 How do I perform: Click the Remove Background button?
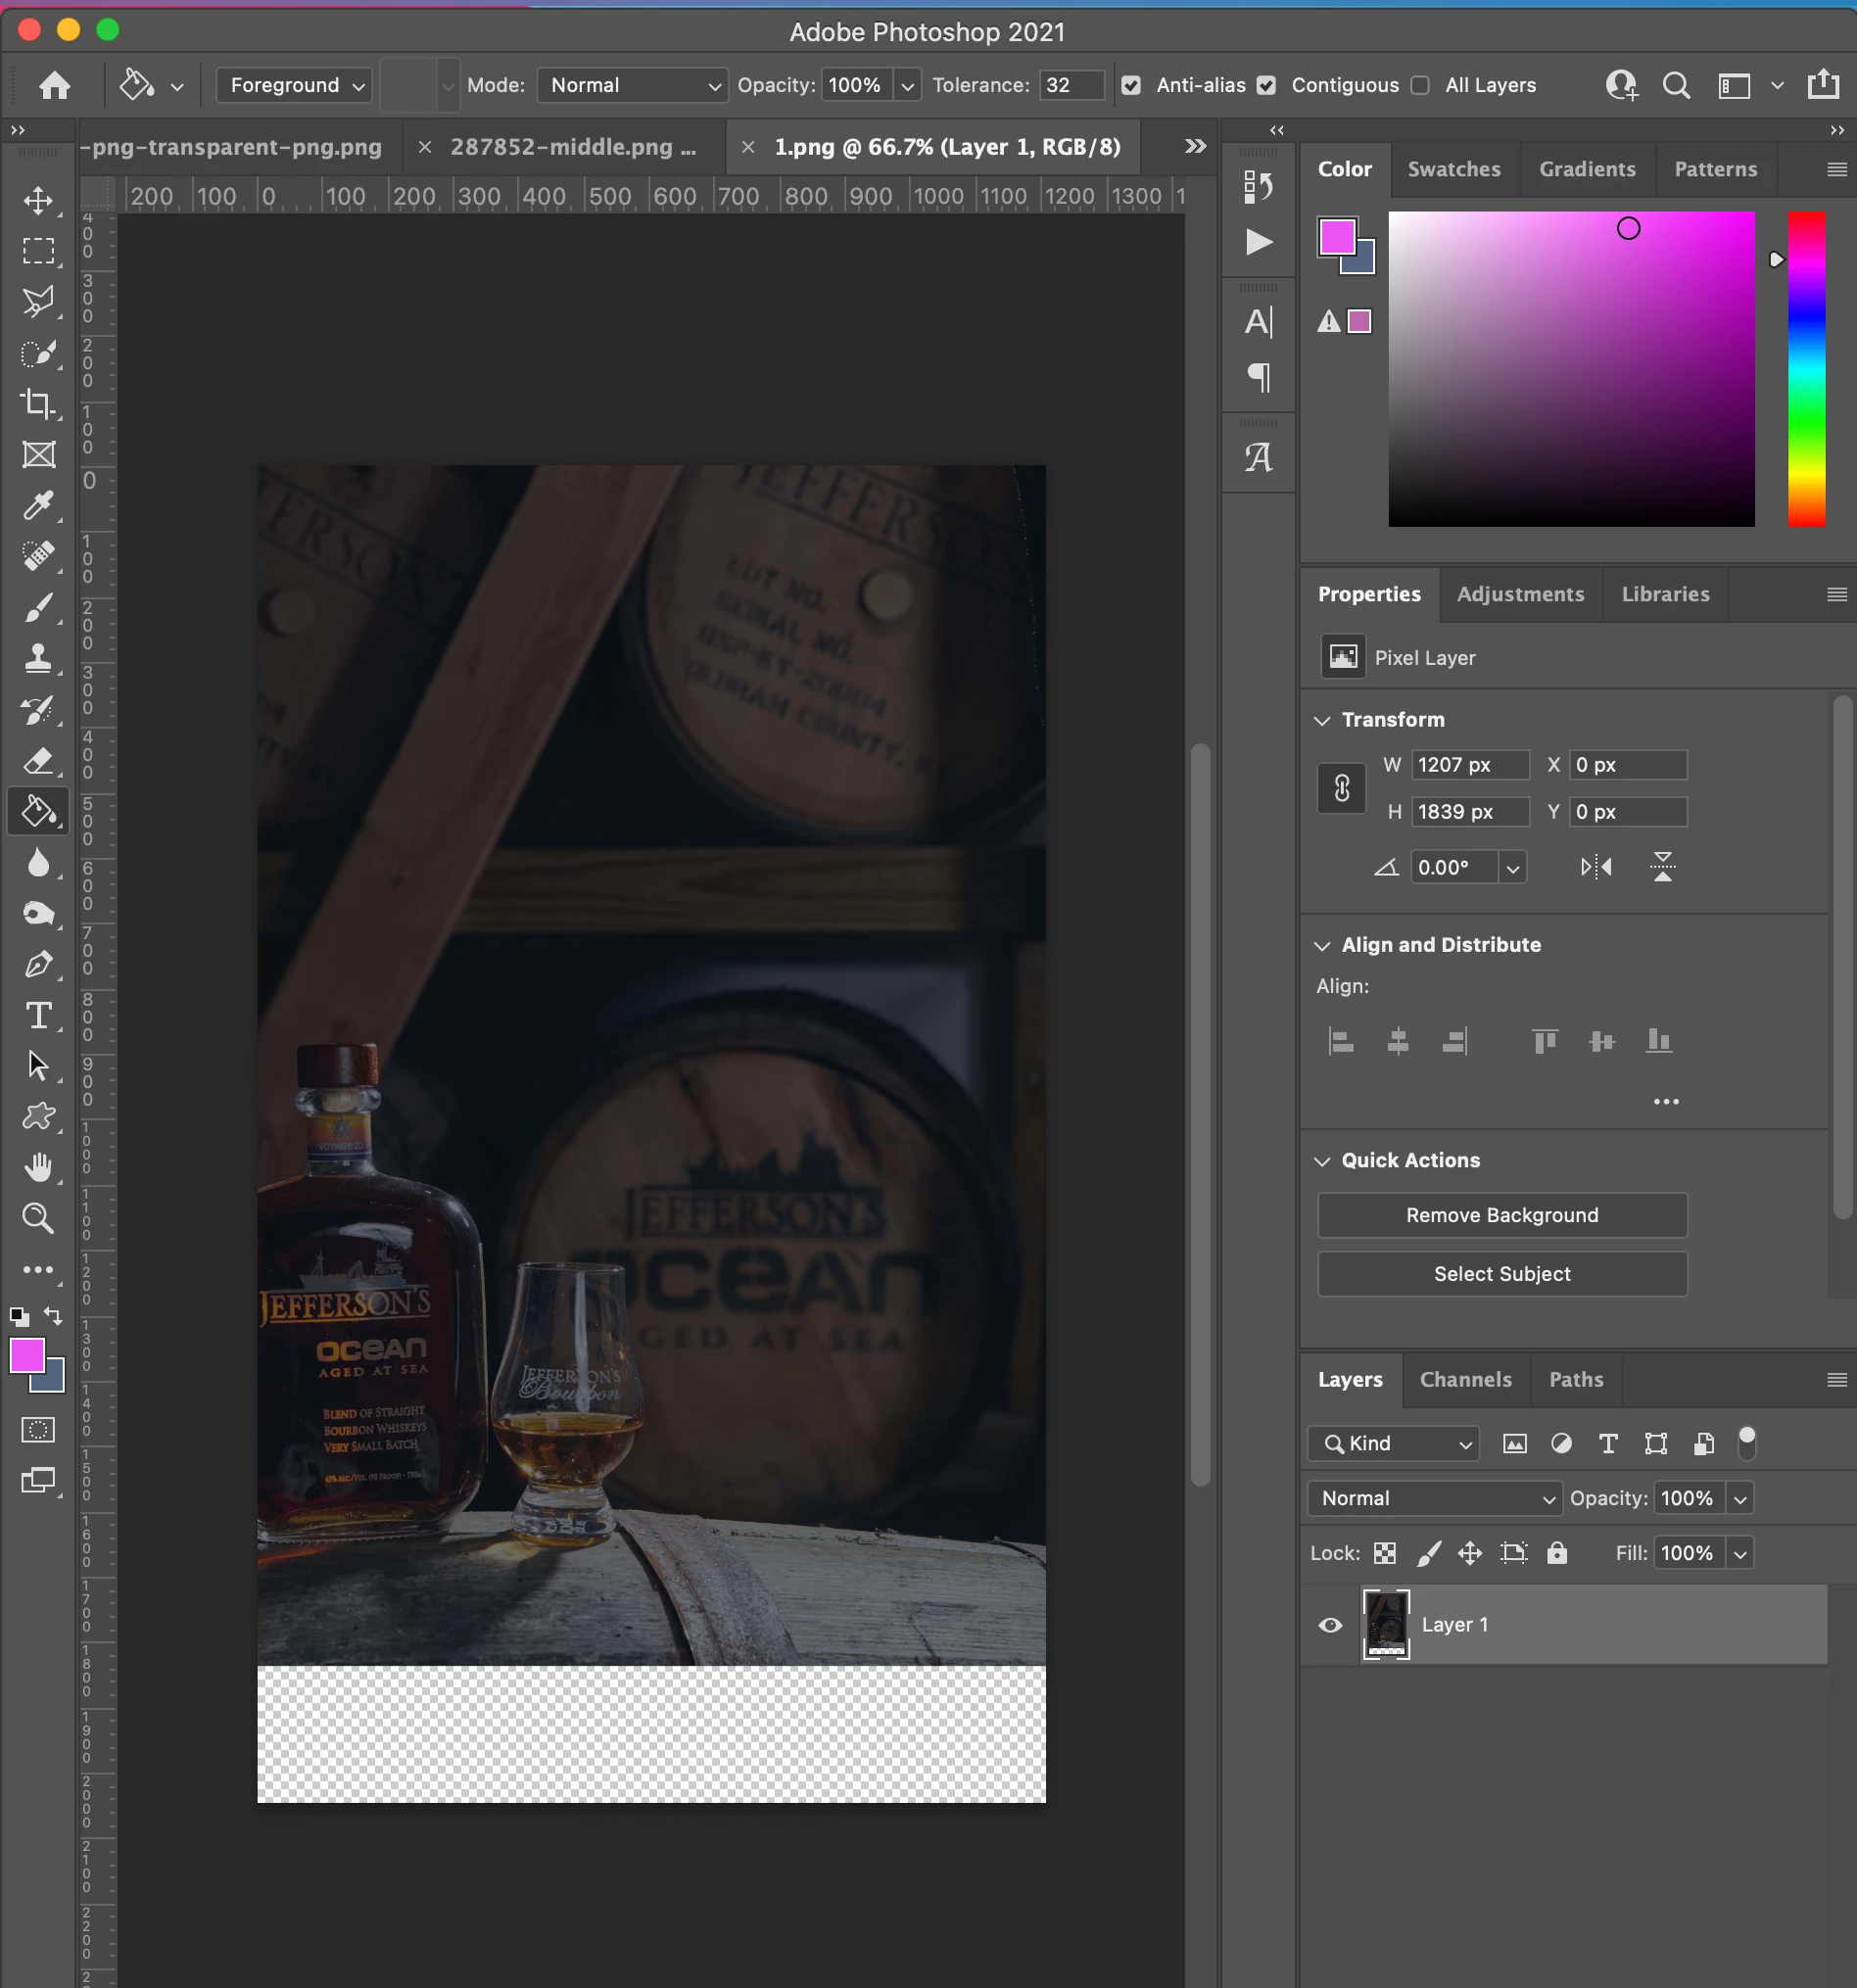coord(1502,1216)
